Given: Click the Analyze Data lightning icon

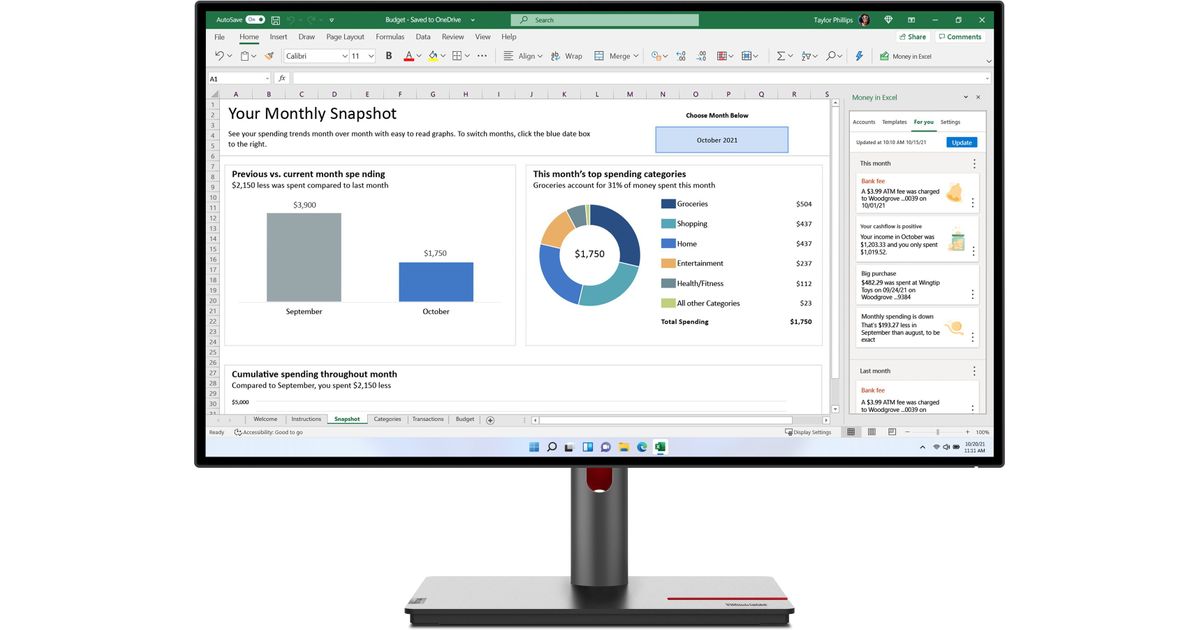Looking at the screenshot, I should click(x=858, y=56).
